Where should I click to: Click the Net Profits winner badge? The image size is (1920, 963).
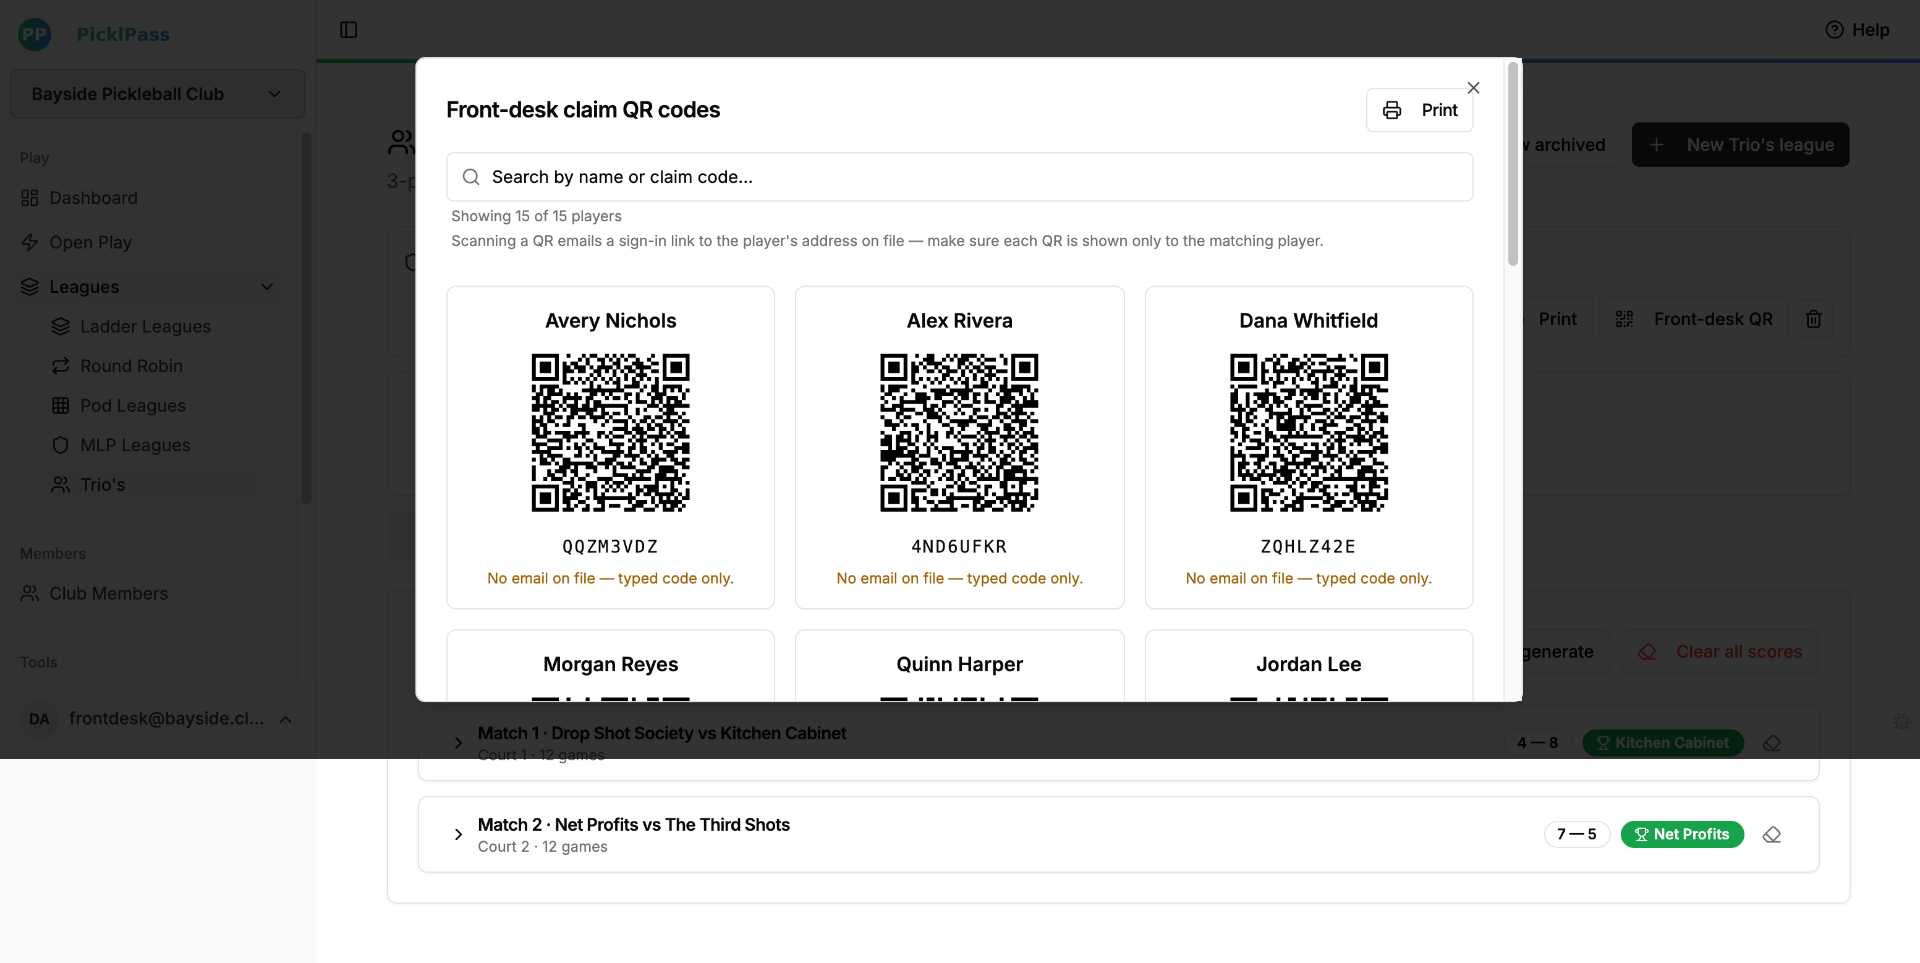coord(1682,834)
